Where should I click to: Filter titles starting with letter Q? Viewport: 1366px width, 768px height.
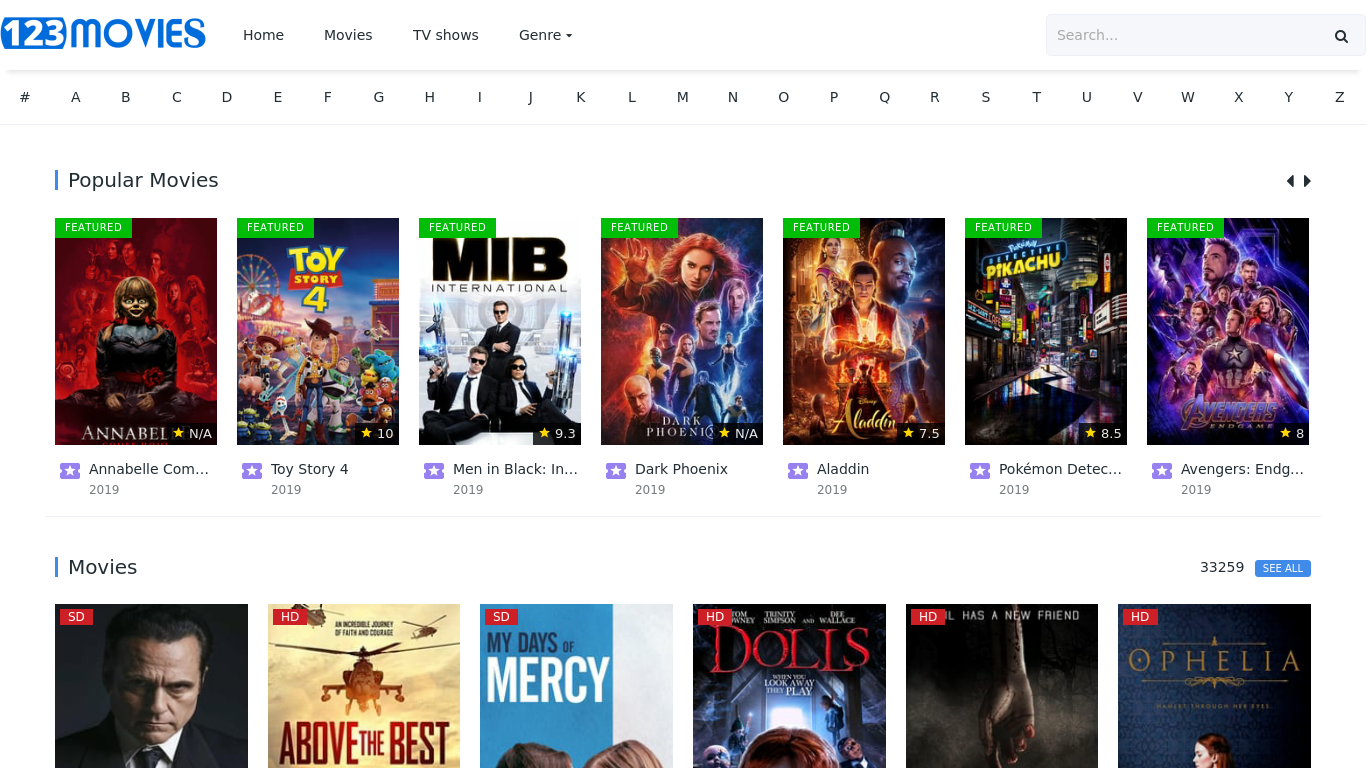[x=884, y=97]
